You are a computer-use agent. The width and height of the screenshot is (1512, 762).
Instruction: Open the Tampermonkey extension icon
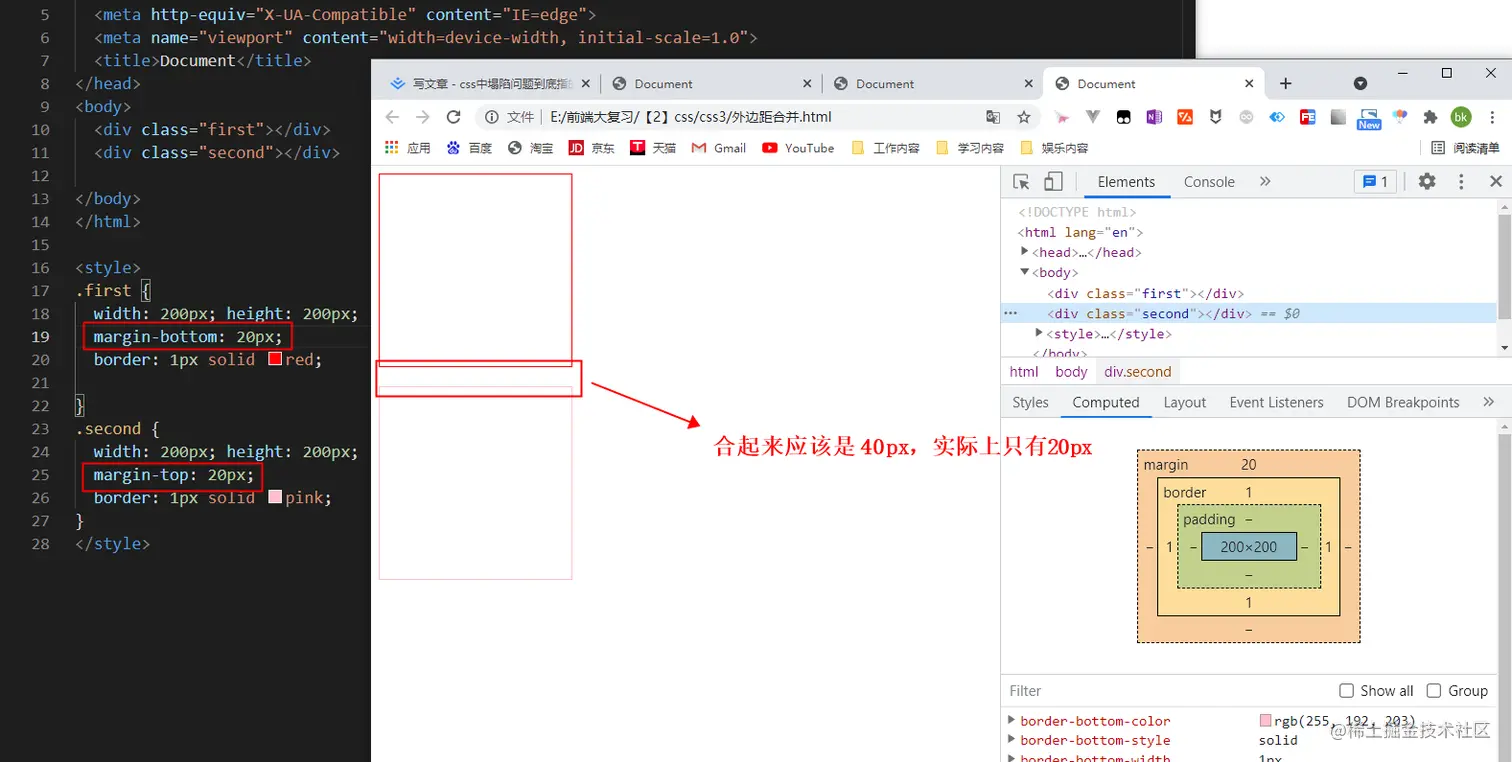point(1124,117)
